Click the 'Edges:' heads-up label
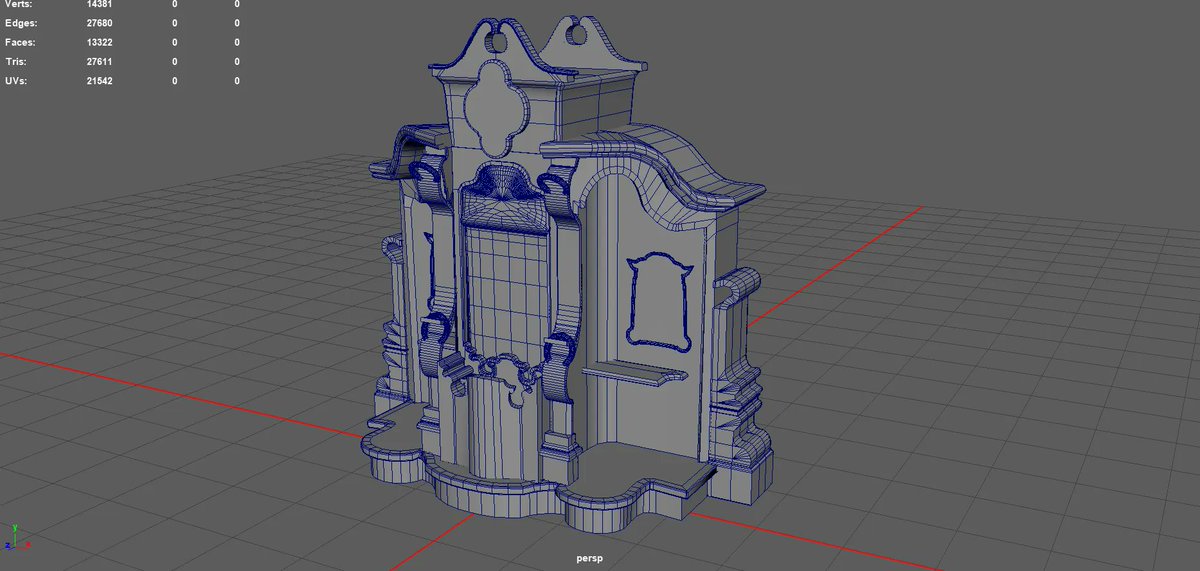This screenshot has width=1200, height=571. tap(21, 23)
